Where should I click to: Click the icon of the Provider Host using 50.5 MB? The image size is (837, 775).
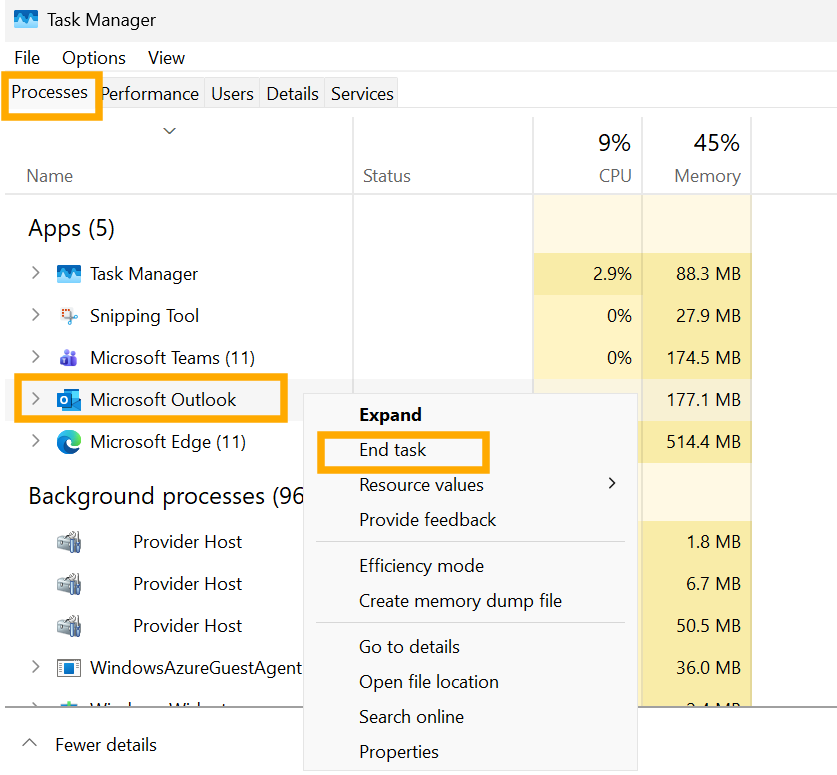pos(69,626)
